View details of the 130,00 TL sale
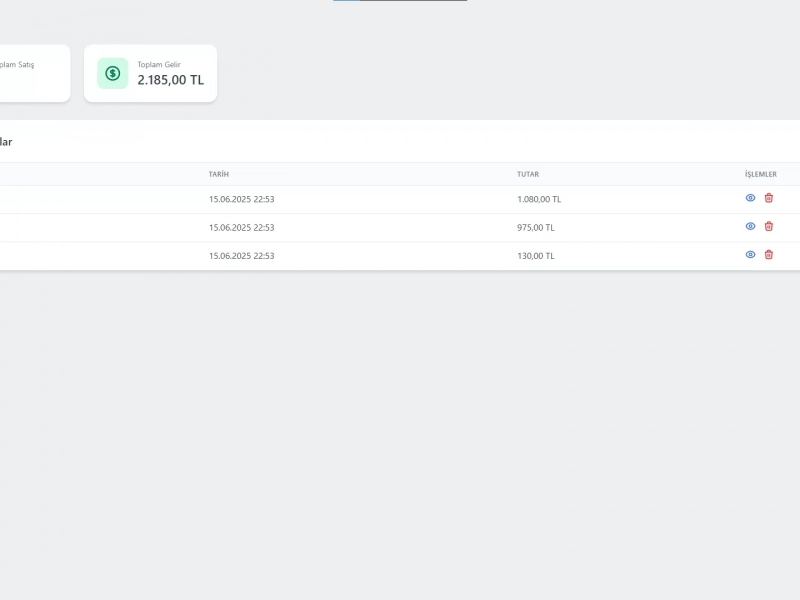The width and height of the screenshot is (800, 600). (750, 255)
